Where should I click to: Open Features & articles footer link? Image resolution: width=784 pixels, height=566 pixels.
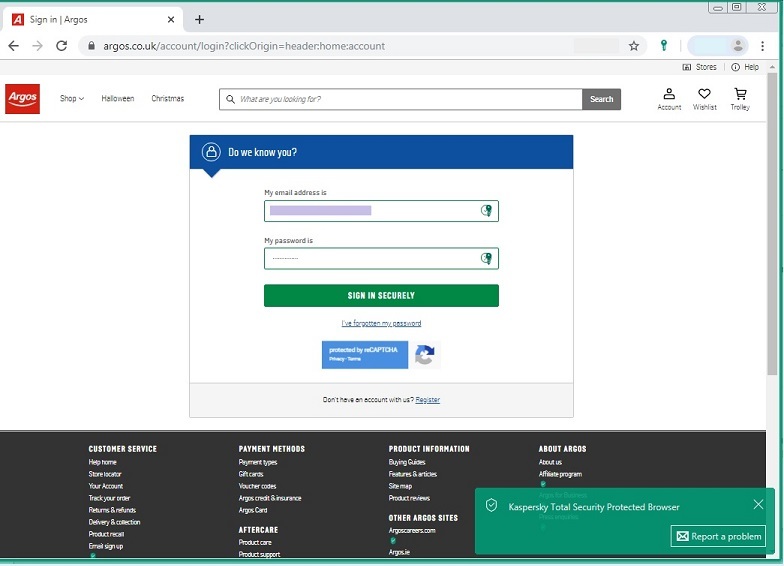coord(412,474)
